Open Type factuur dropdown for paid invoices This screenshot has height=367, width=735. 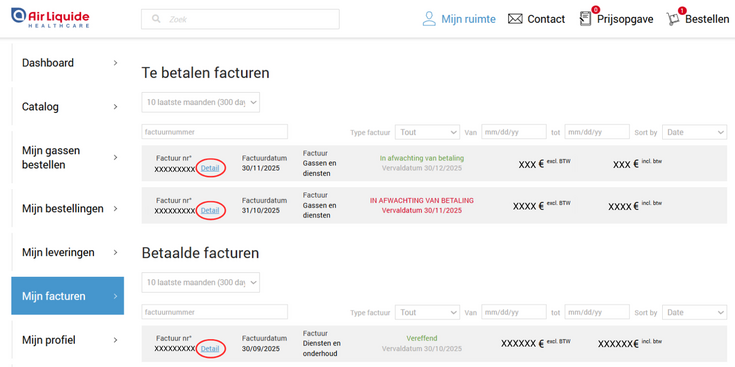(428, 312)
